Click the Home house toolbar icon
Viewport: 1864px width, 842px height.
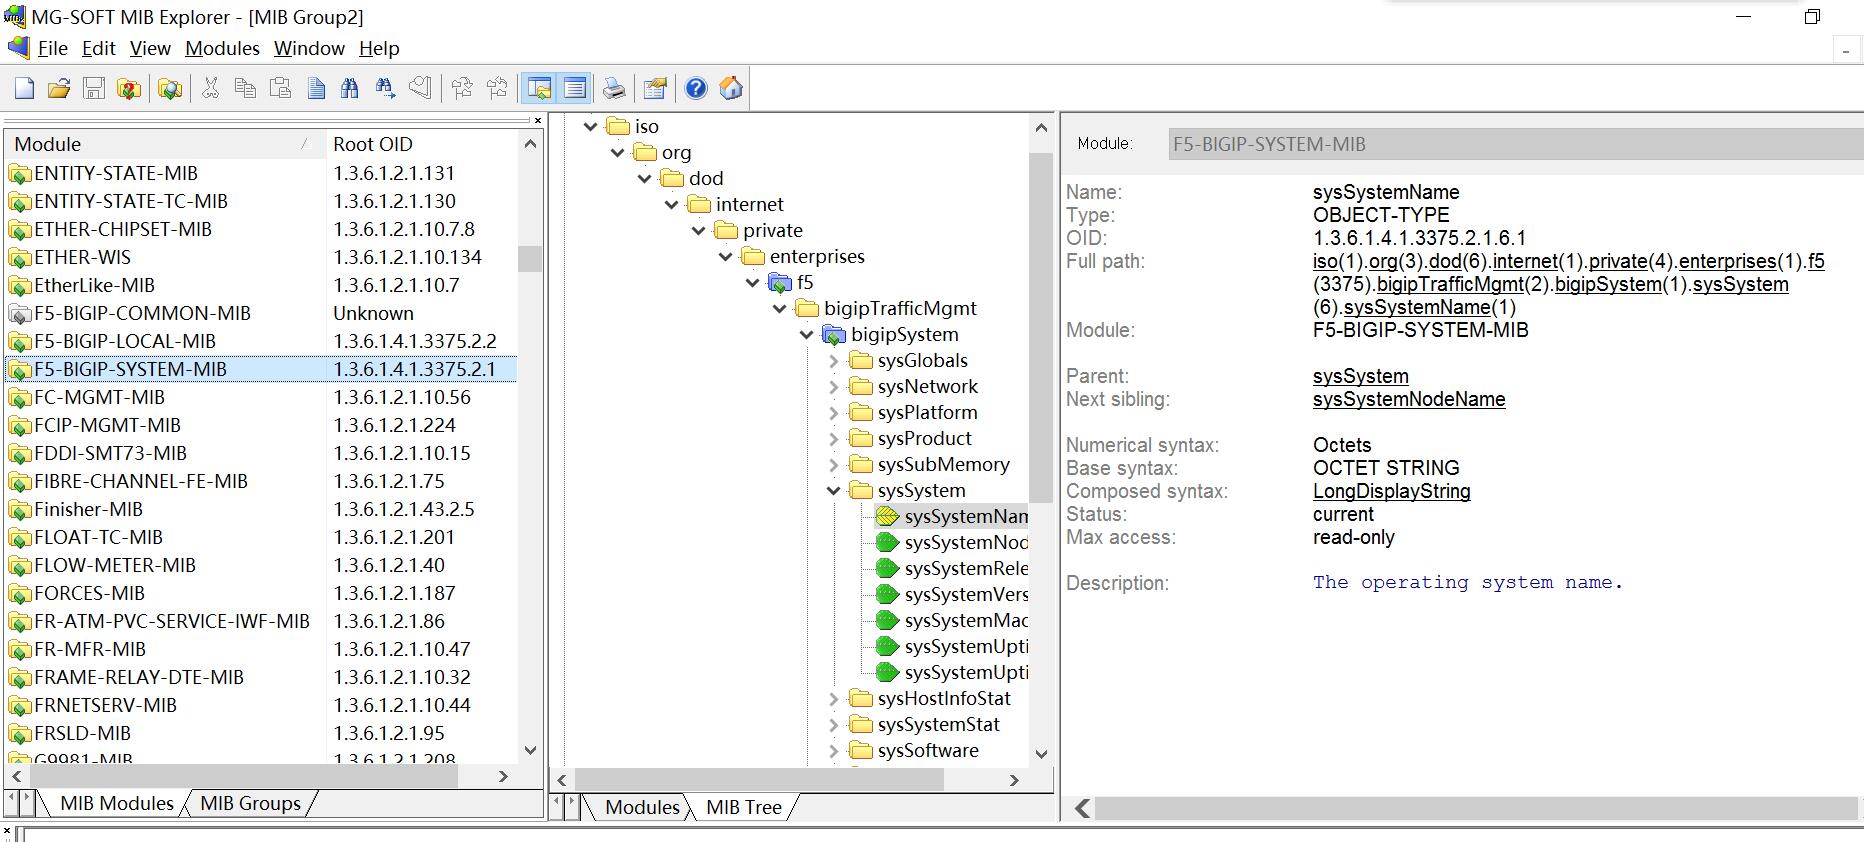pyautogui.click(x=731, y=89)
